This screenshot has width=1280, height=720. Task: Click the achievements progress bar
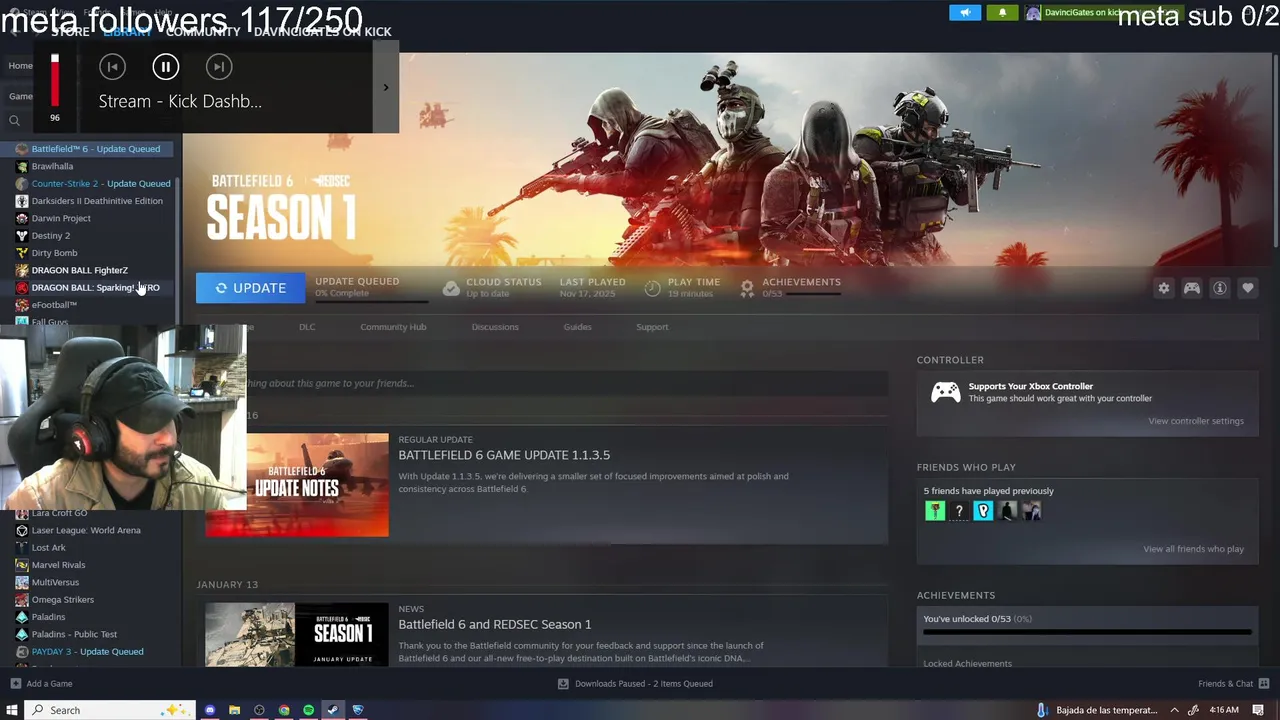(x=1087, y=632)
